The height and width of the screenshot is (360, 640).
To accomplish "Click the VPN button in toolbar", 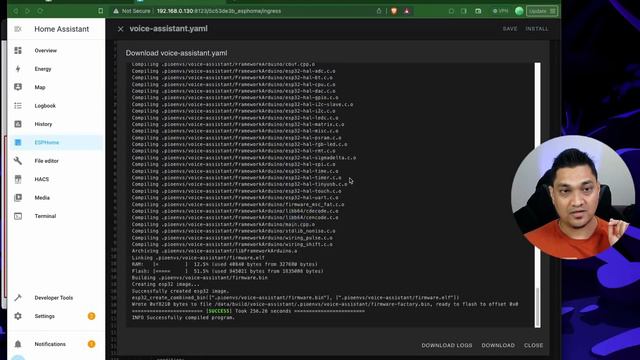I will (500, 11).
